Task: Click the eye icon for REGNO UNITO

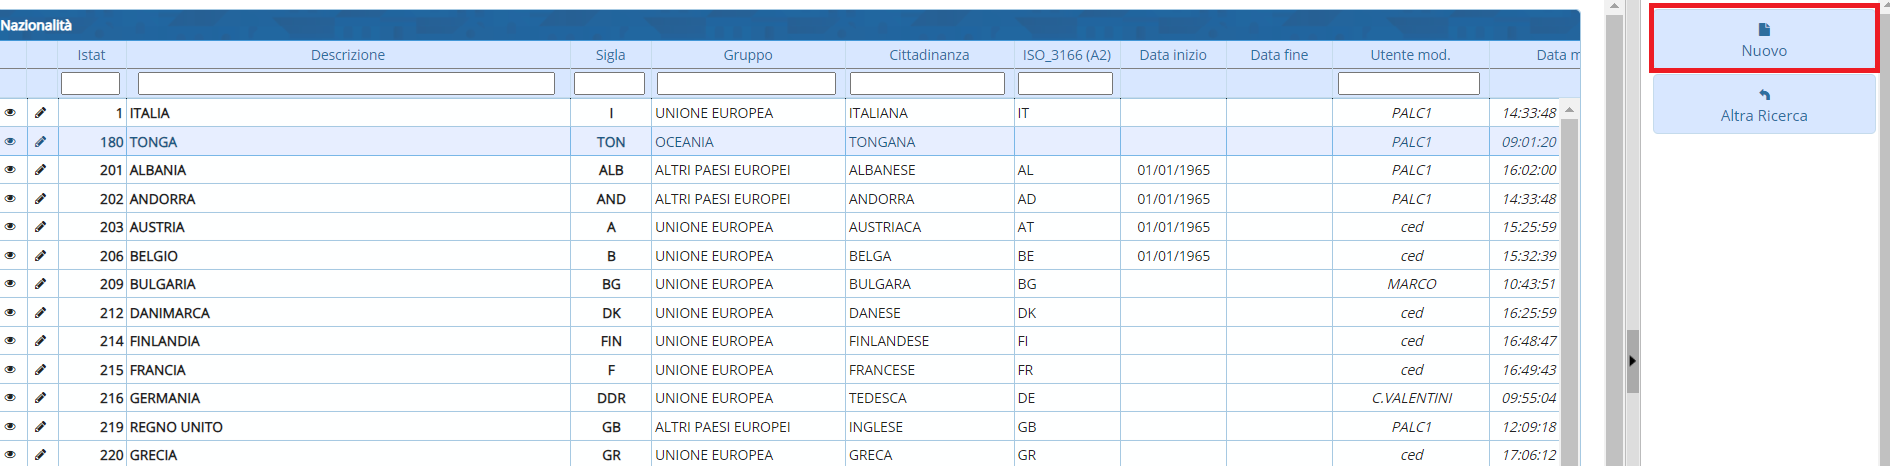Action: 11,427
